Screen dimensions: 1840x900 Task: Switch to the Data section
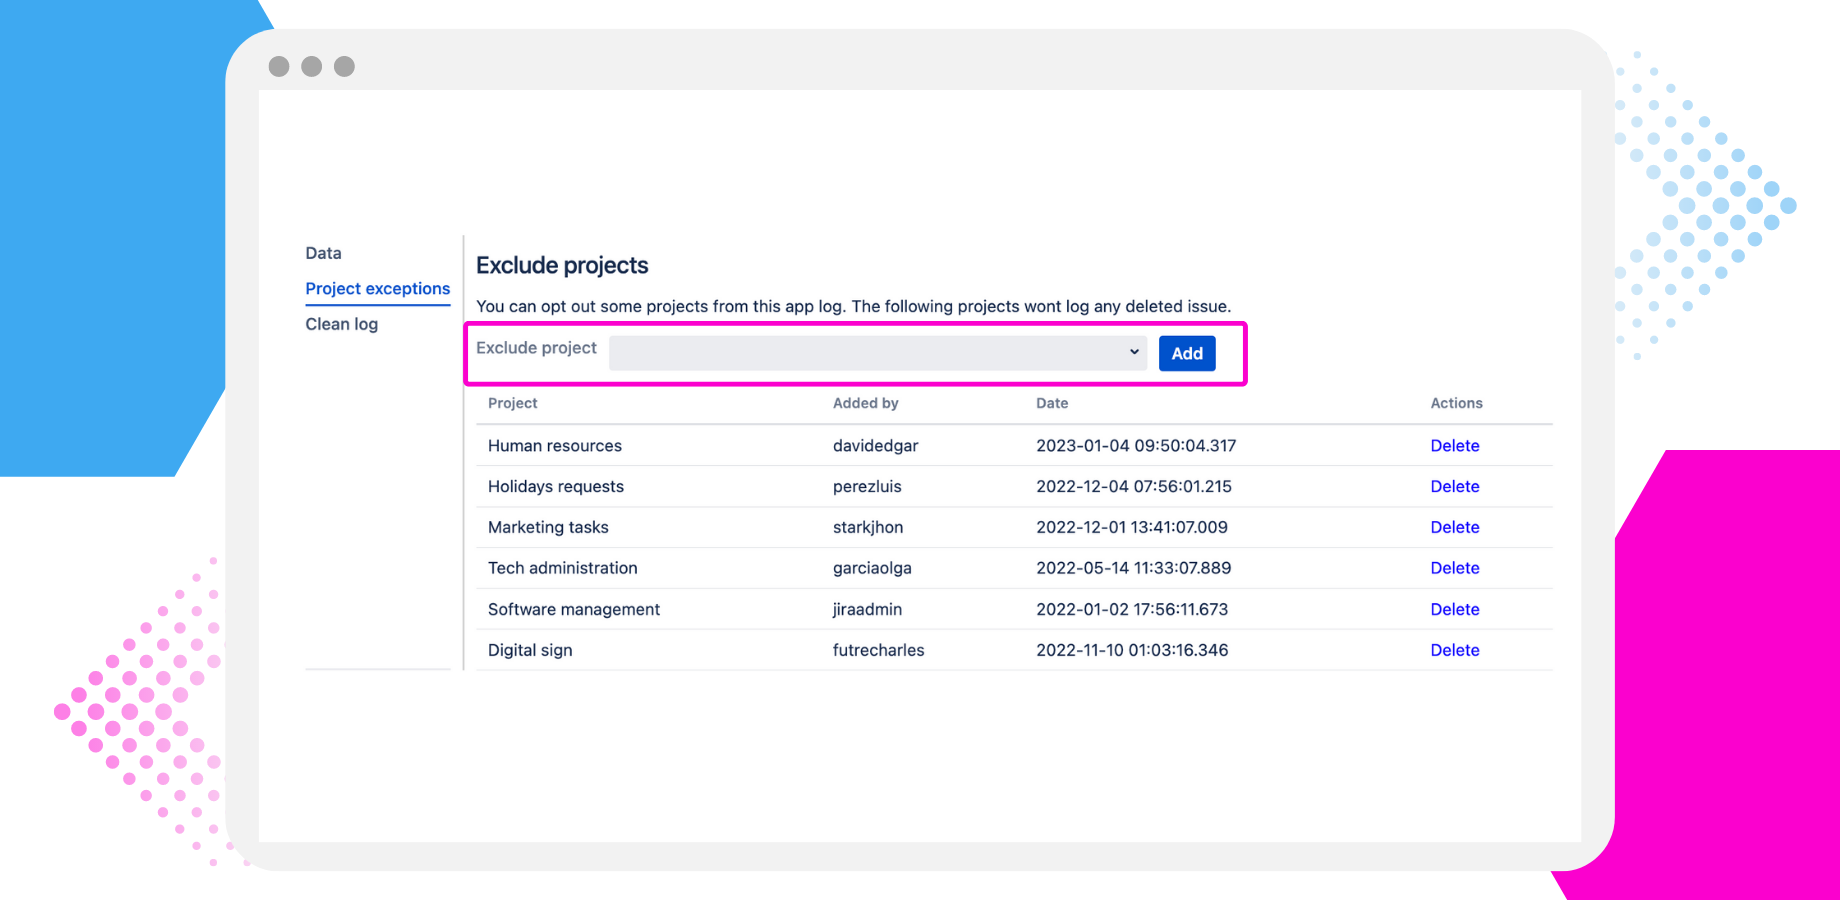322,253
